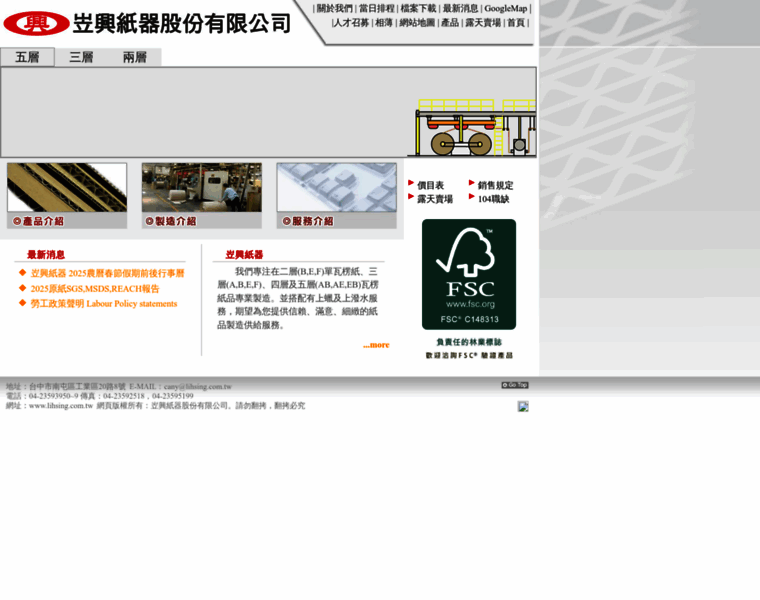
Task: Click the orange diamond beside Labour Policy
Action: pos(22,303)
